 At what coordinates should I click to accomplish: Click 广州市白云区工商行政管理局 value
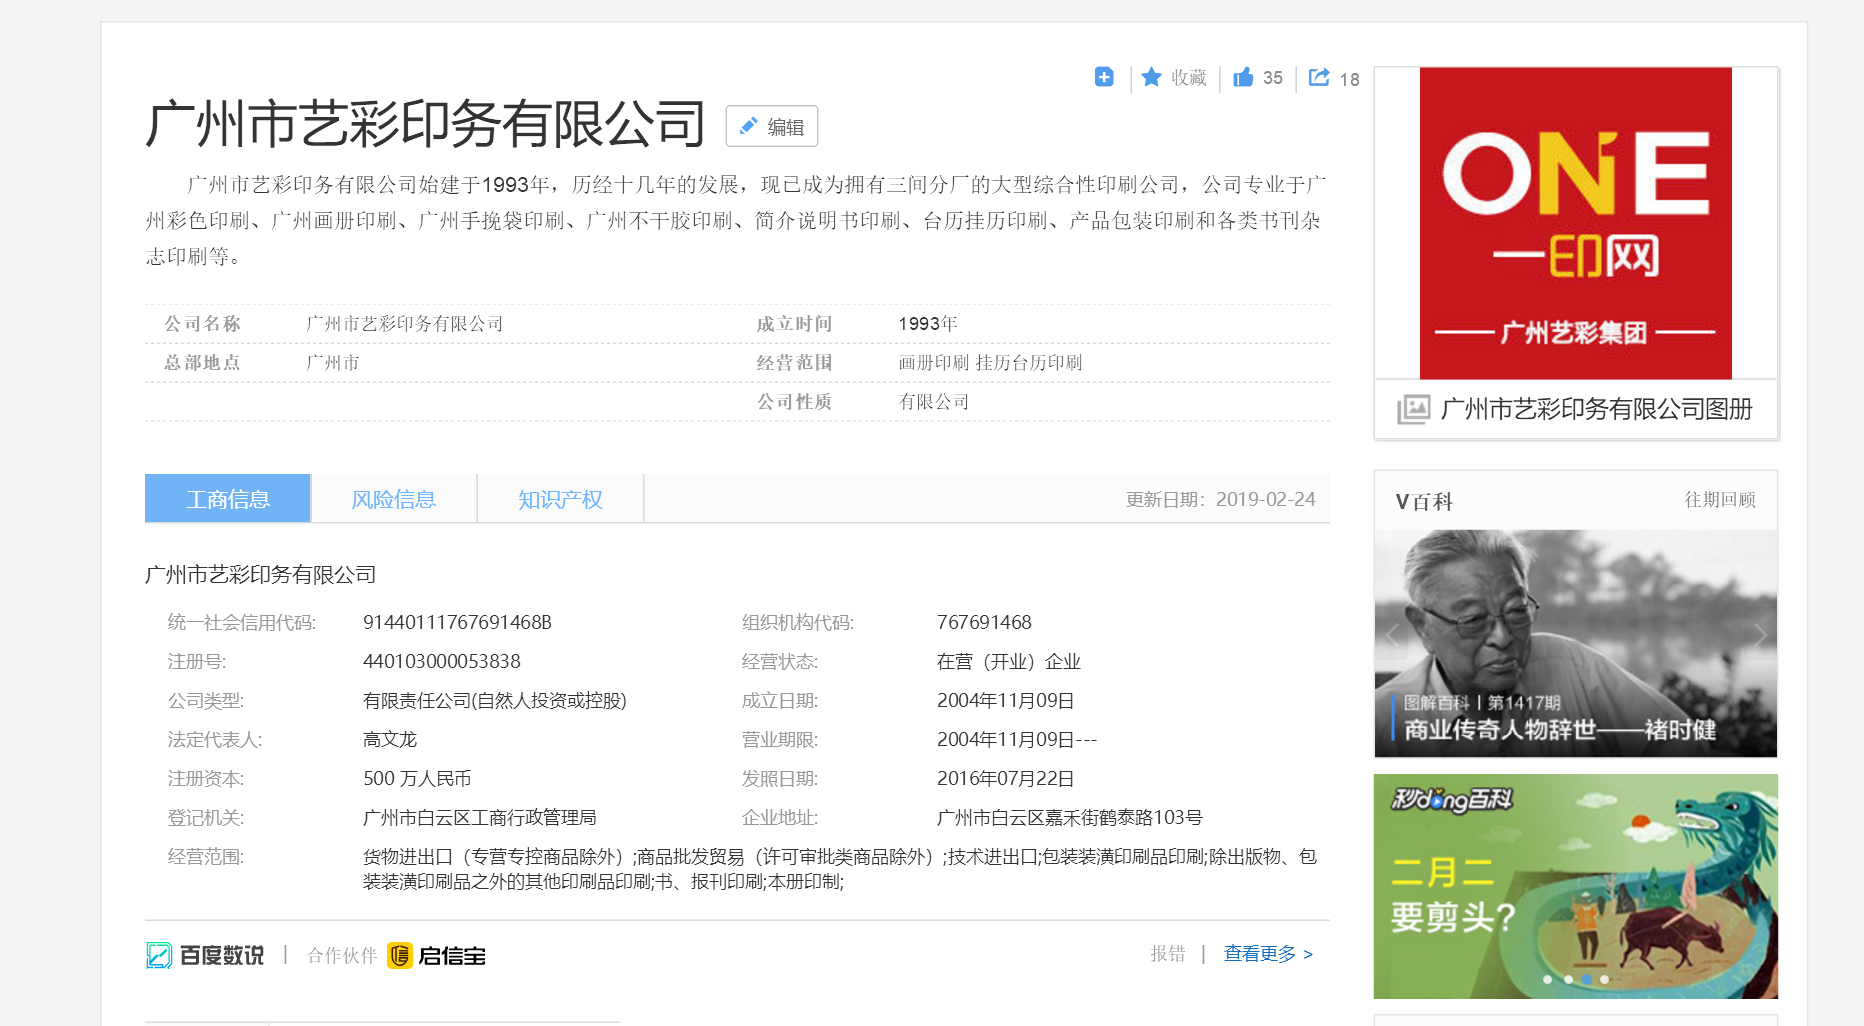[479, 817]
